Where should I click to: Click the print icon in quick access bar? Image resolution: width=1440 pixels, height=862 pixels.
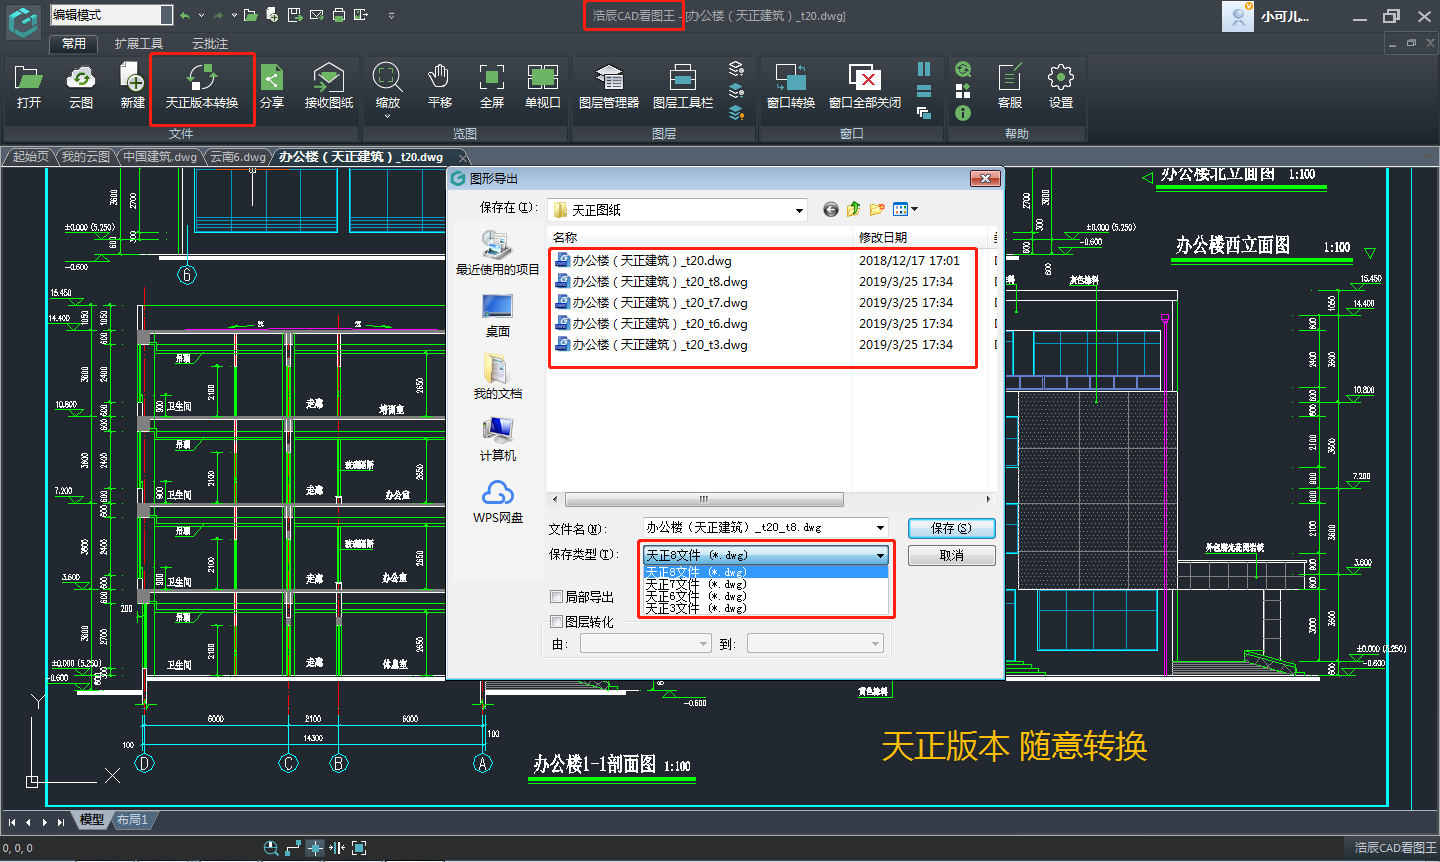339,15
